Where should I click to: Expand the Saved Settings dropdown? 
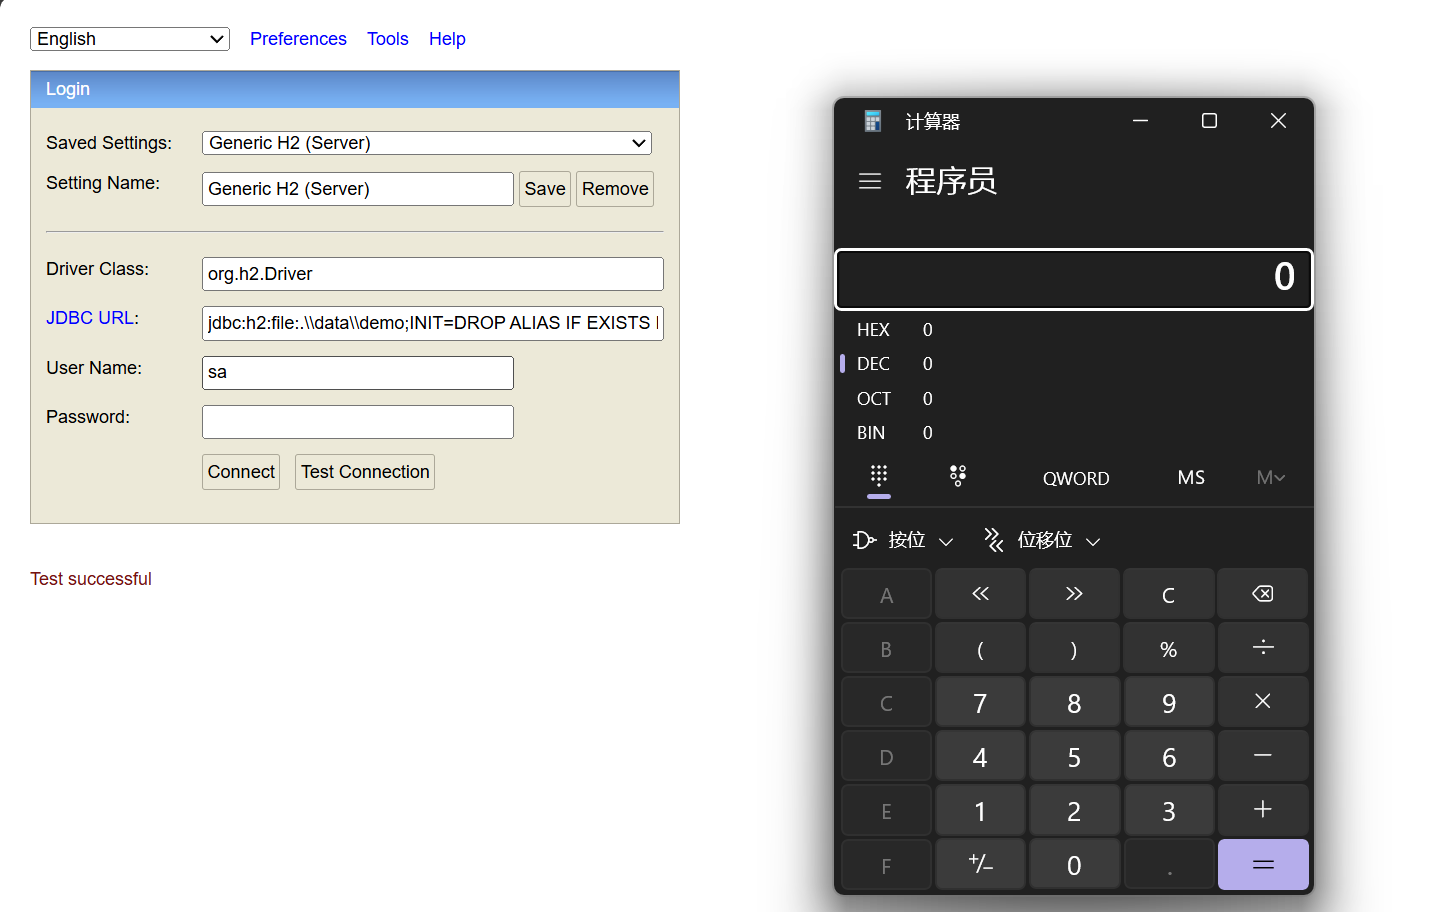coord(426,143)
